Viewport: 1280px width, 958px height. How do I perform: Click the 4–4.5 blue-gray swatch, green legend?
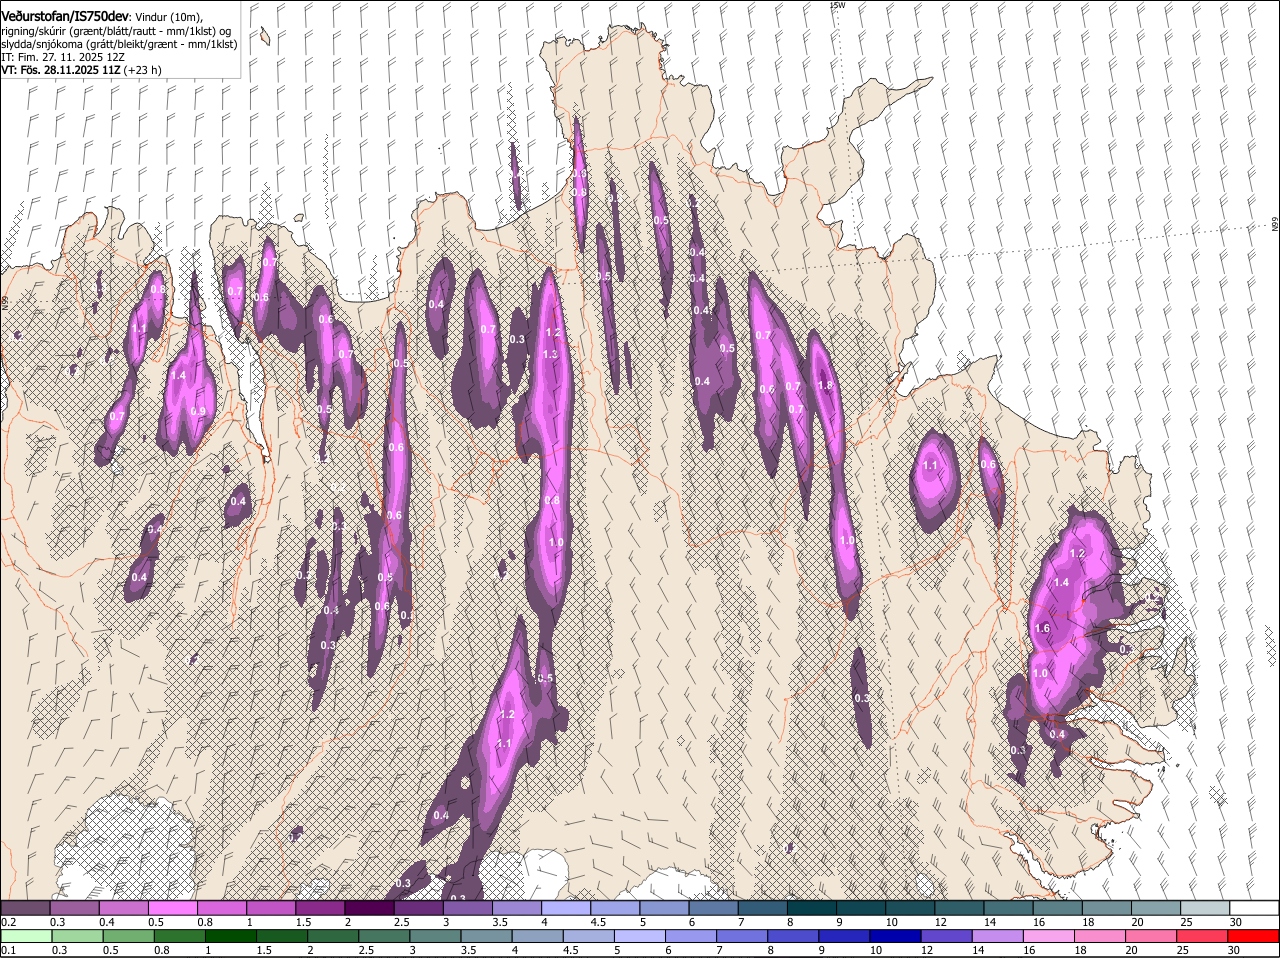click(x=537, y=936)
